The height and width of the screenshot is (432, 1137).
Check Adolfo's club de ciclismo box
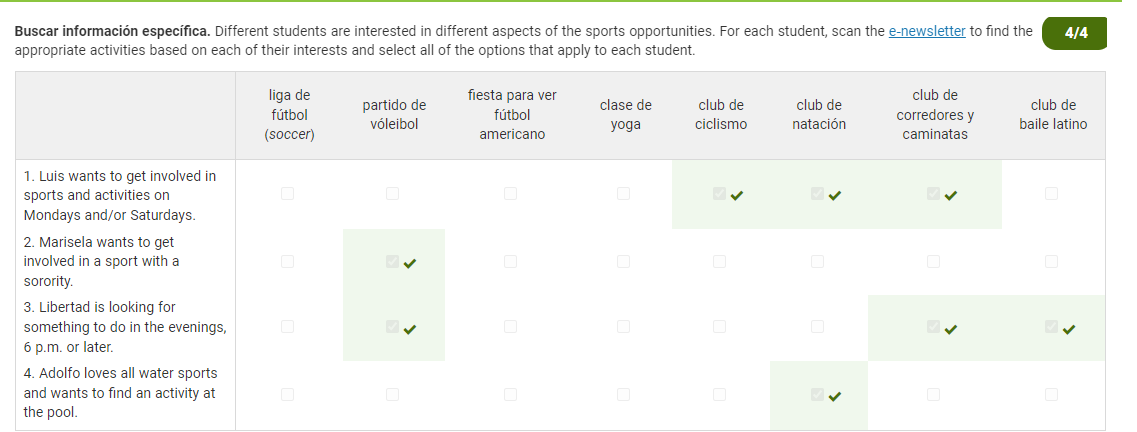pos(719,394)
